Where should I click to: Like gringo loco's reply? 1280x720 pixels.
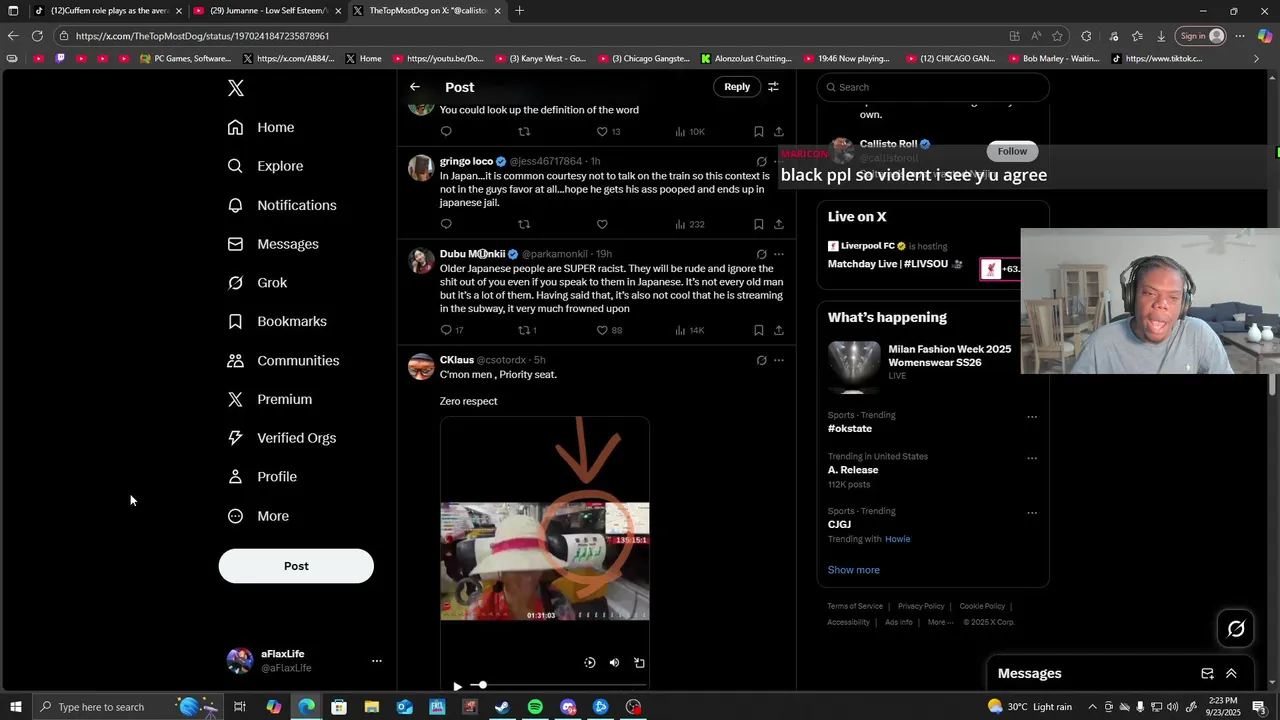pyautogui.click(x=602, y=224)
